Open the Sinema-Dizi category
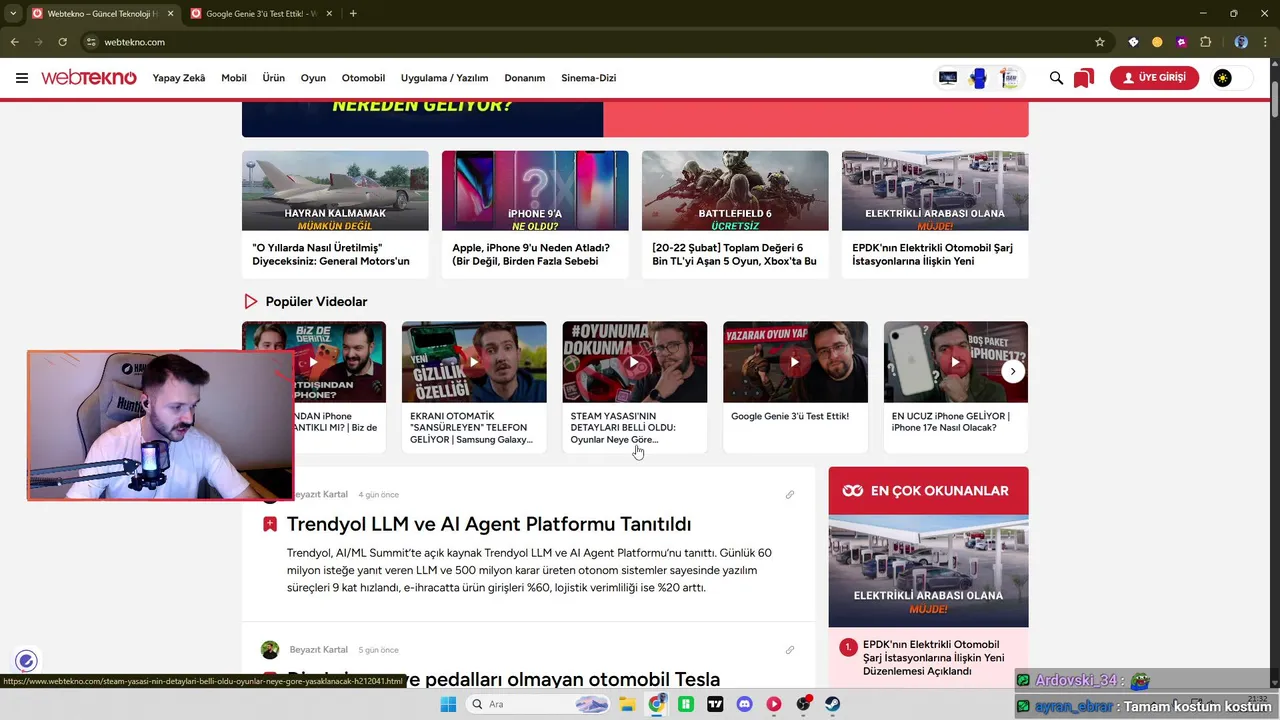 click(589, 78)
